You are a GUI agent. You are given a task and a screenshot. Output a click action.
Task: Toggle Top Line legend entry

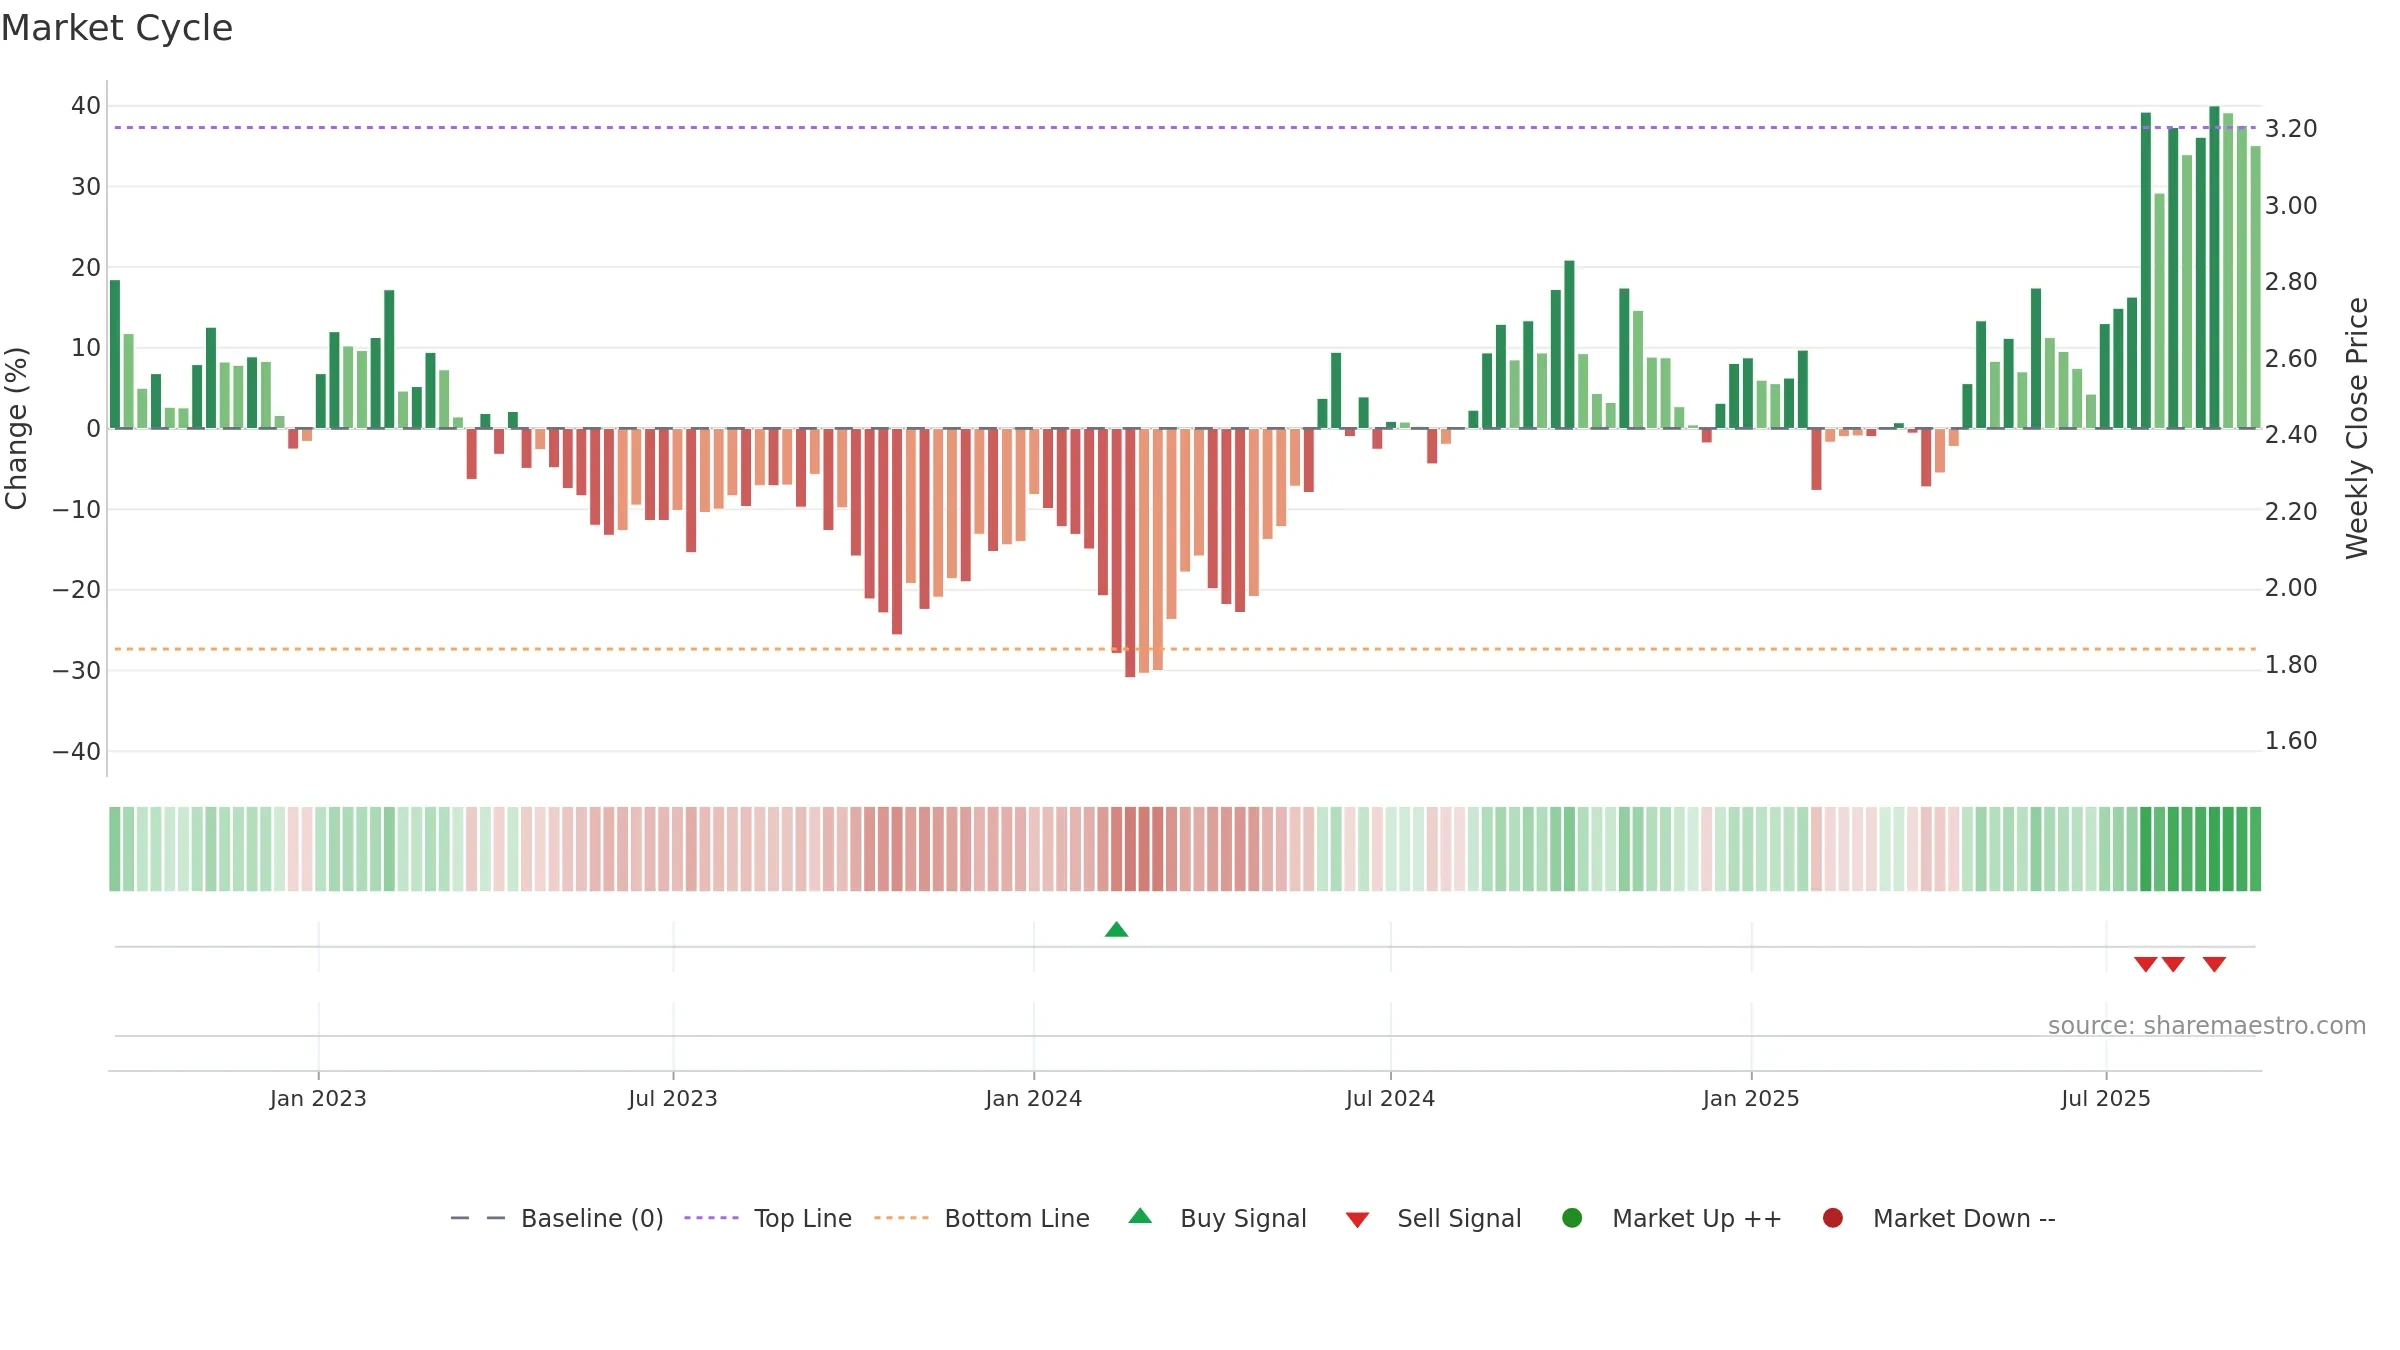(768, 1218)
